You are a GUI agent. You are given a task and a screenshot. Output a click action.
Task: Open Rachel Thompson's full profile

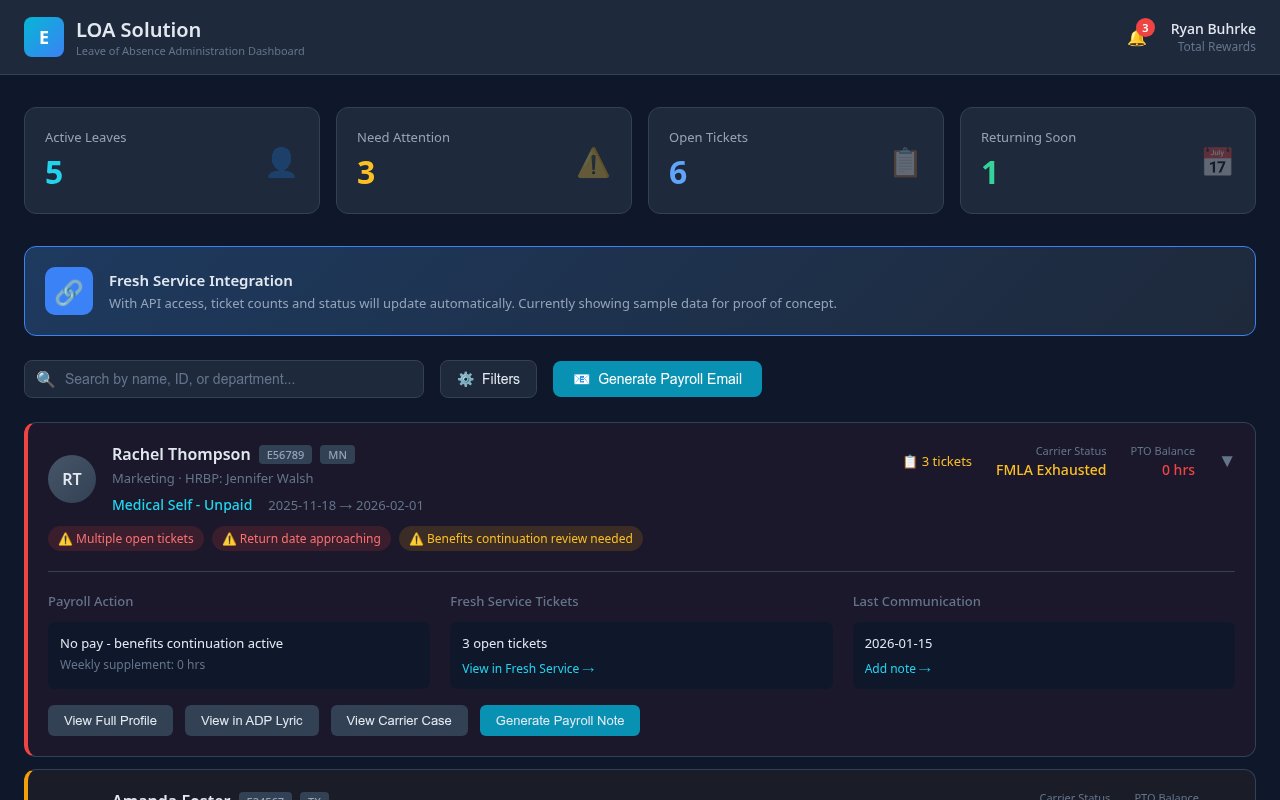pos(110,720)
